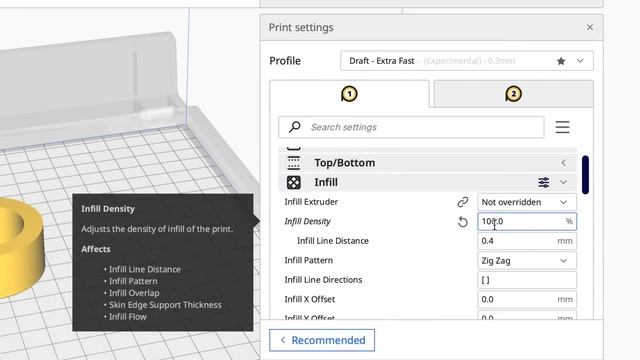Expand the Top/Bottom category
Image resolution: width=640 pixels, height=360 pixels.
point(563,163)
